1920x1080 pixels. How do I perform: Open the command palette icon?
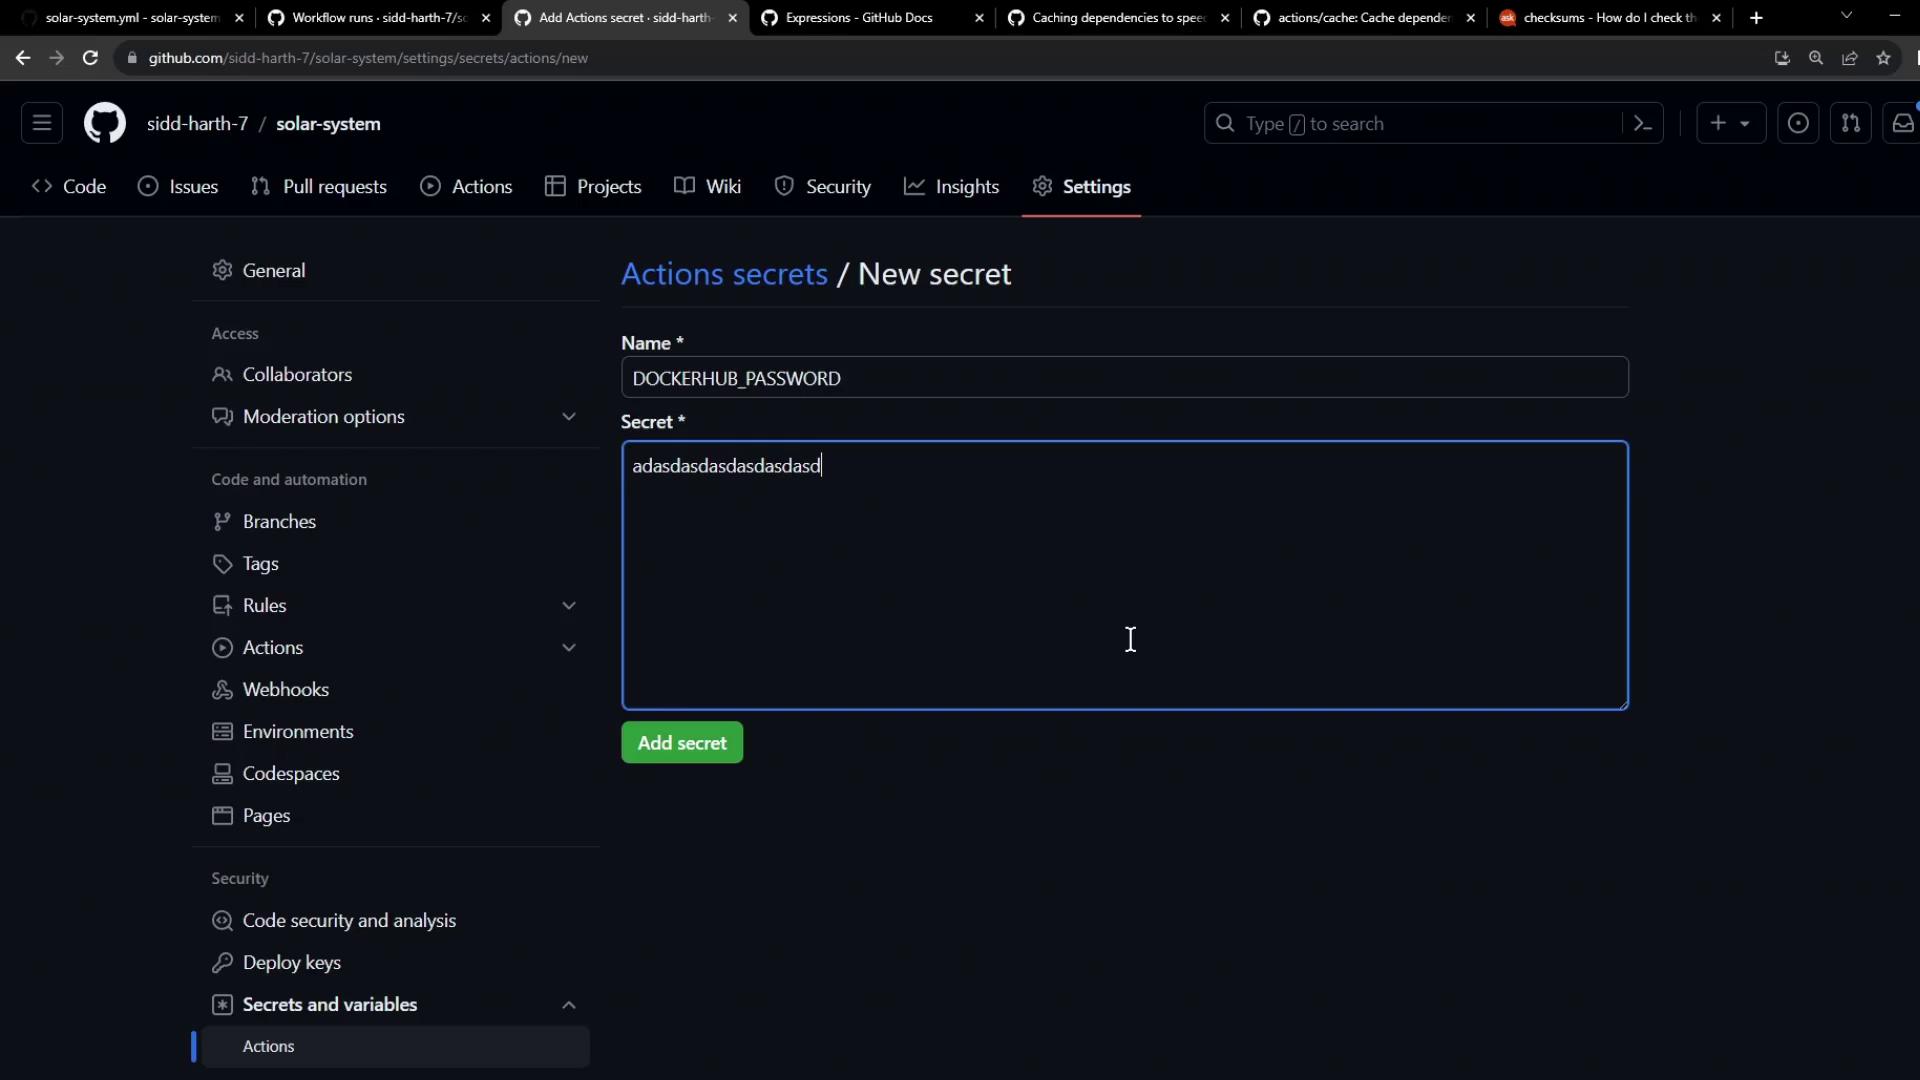click(1642, 124)
